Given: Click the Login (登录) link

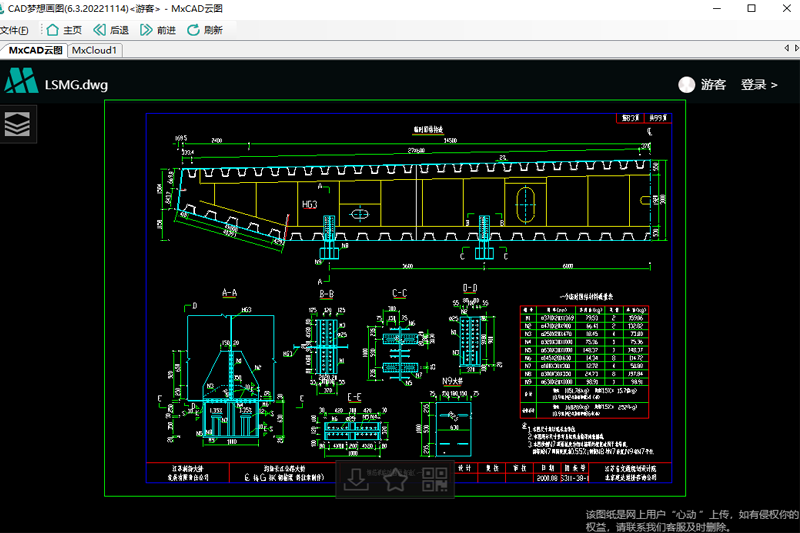Looking at the screenshot, I should 758,85.
